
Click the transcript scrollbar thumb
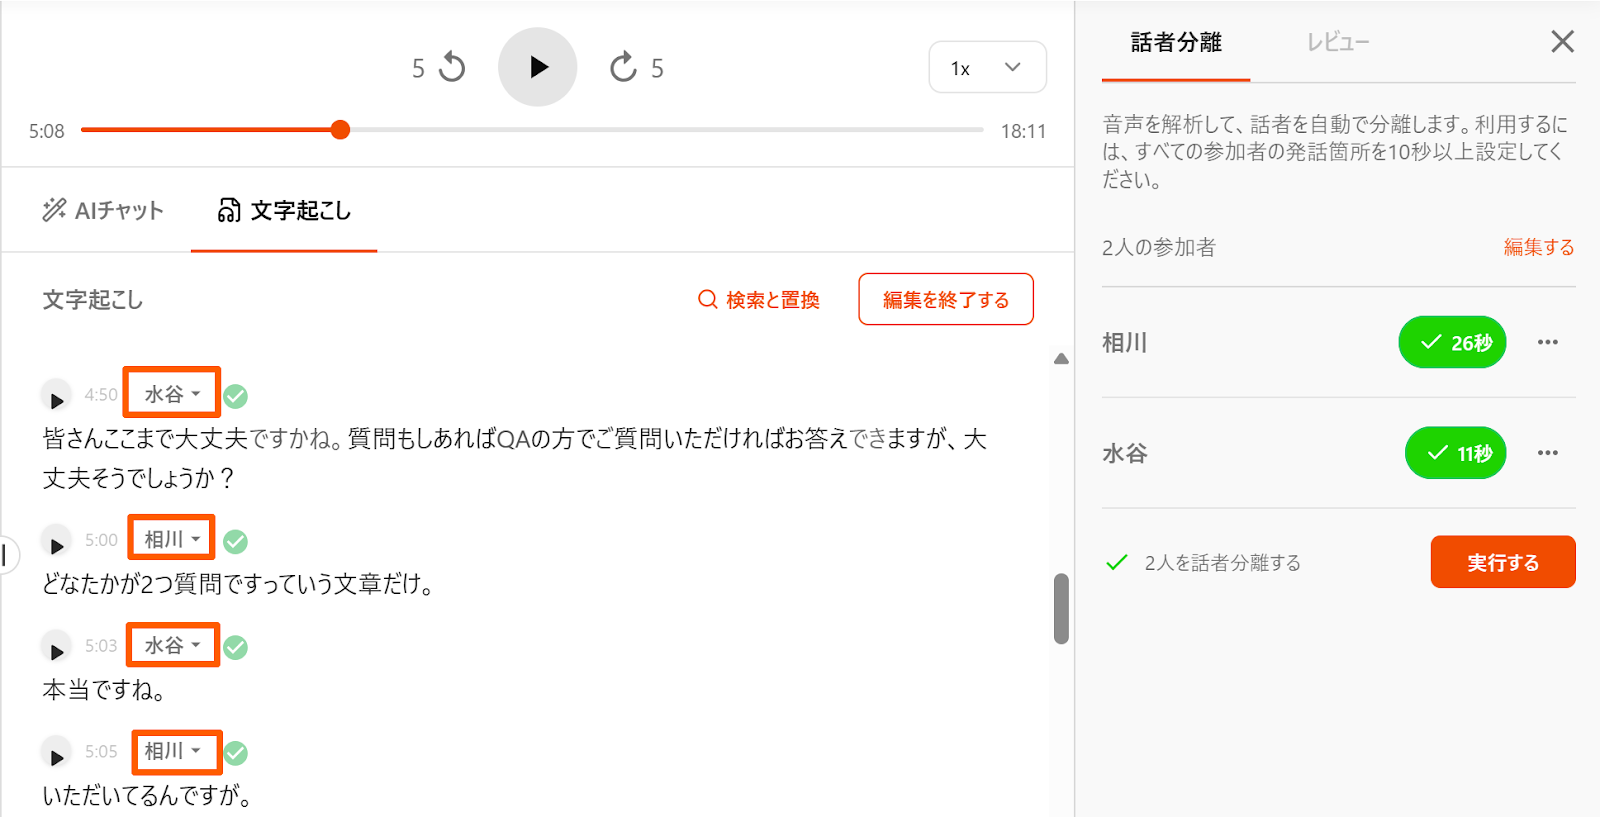click(1061, 609)
